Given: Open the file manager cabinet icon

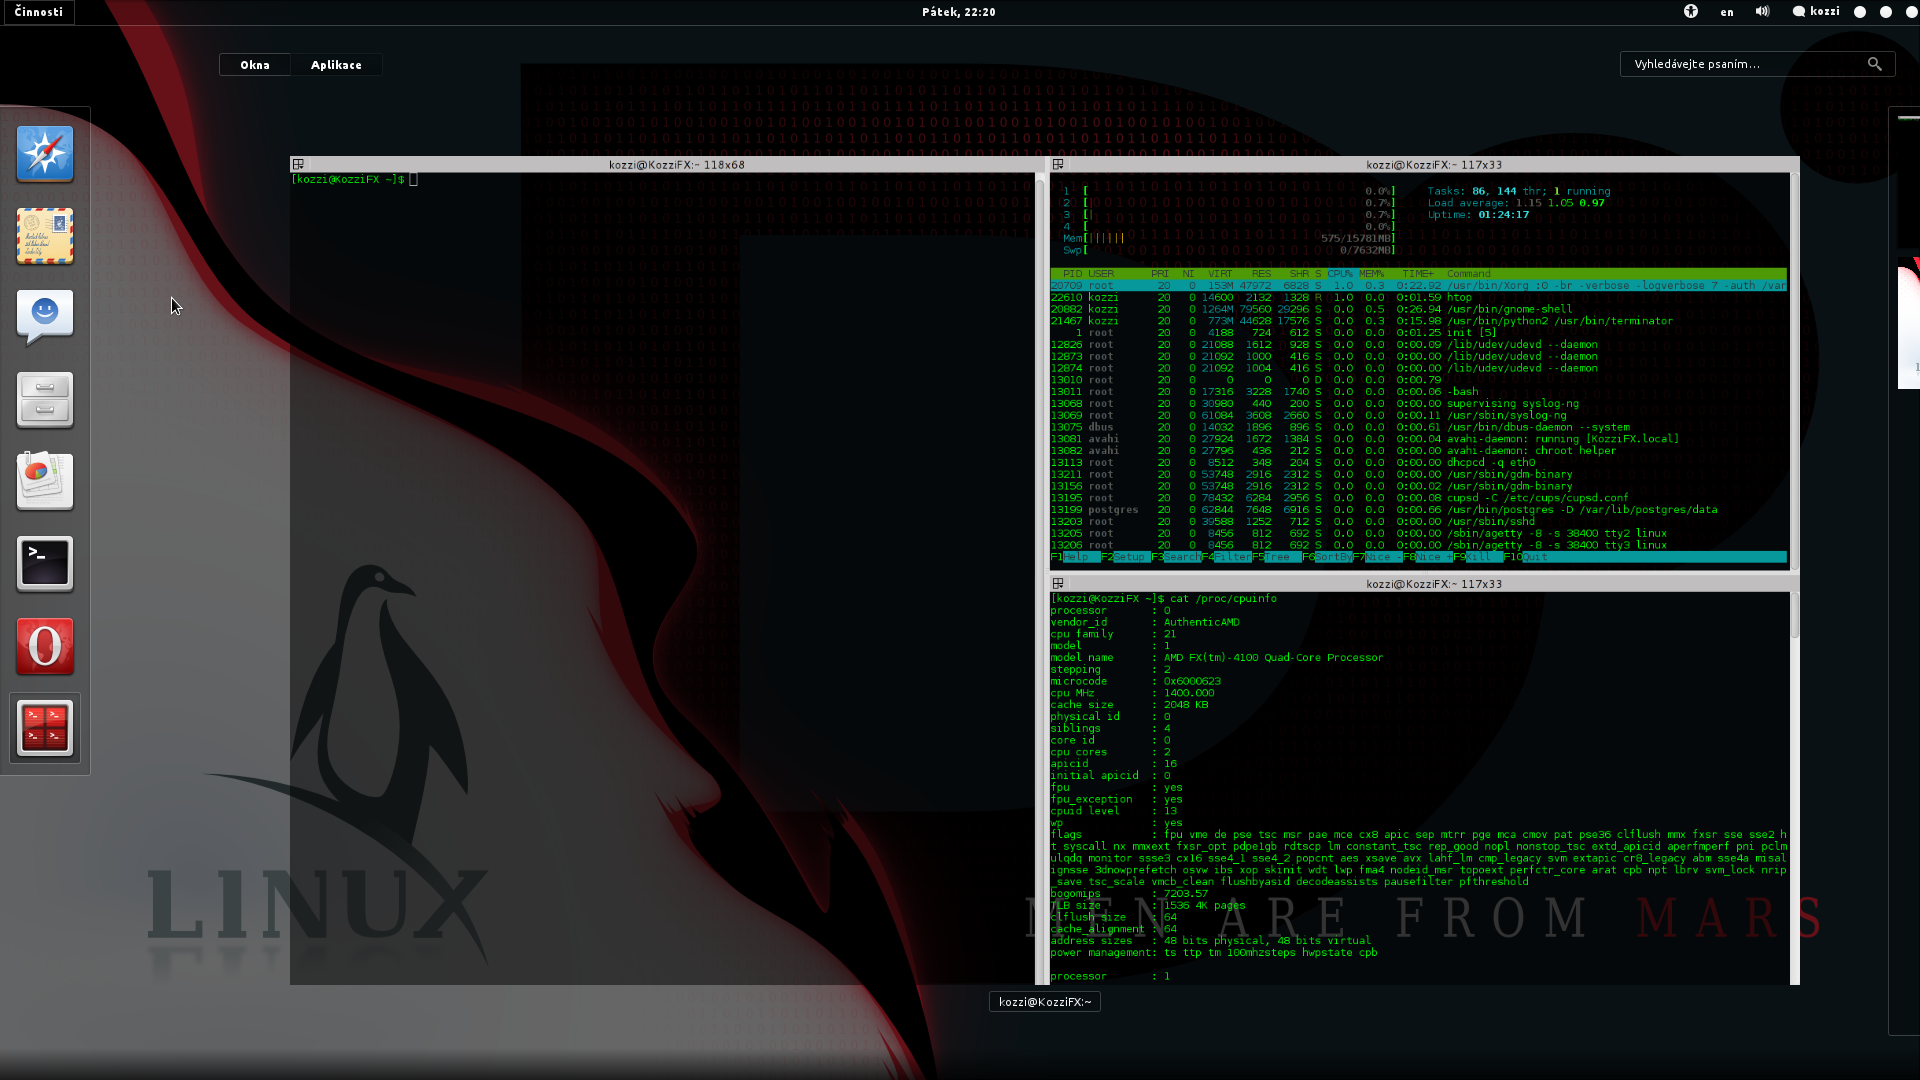Looking at the screenshot, I should tap(45, 400).
